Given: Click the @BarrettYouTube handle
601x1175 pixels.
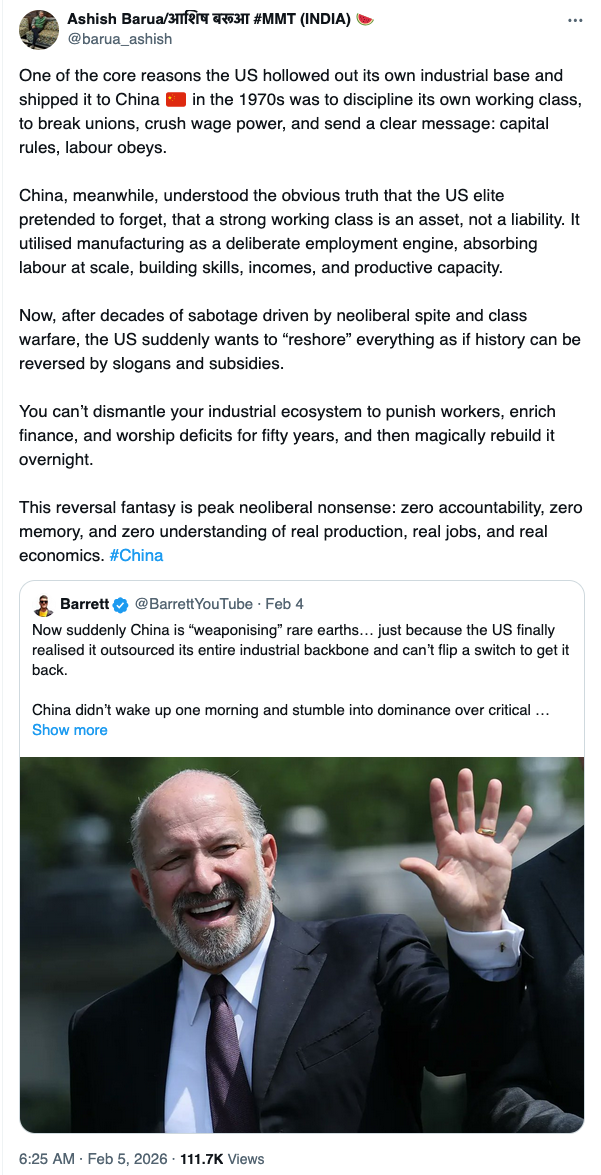Looking at the screenshot, I should coord(193,605).
